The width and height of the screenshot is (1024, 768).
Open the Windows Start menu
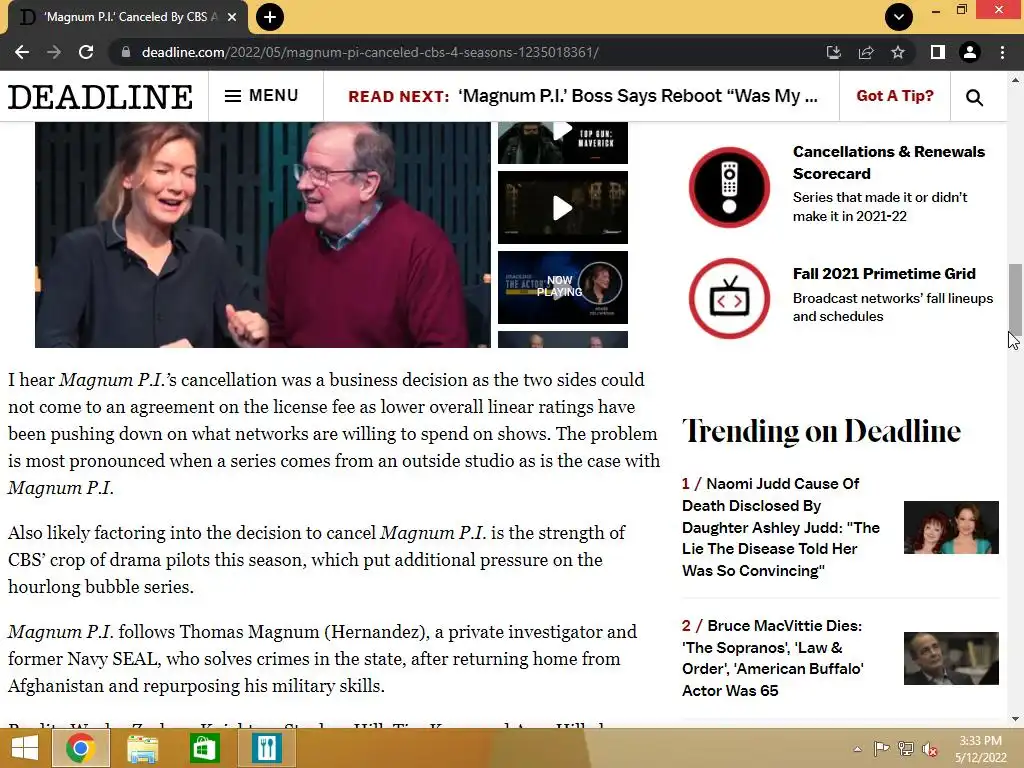(25, 748)
